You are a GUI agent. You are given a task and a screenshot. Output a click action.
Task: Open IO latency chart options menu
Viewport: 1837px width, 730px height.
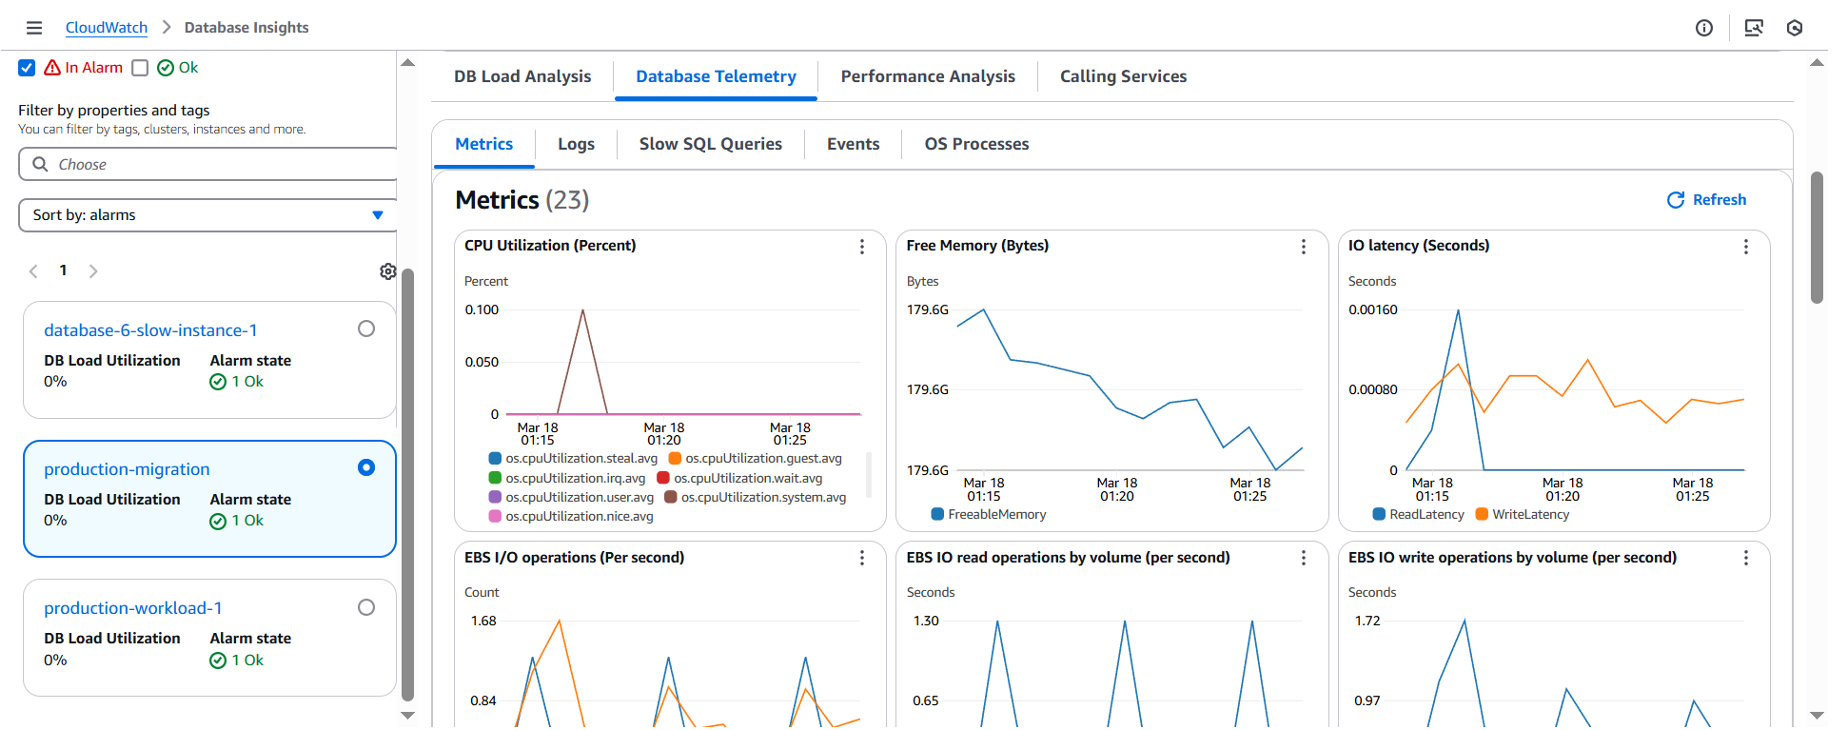(x=1745, y=247)
